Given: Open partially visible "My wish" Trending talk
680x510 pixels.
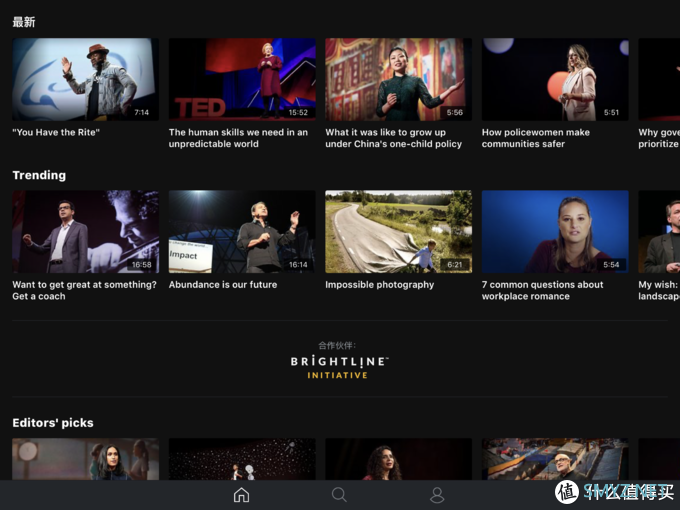Looking at the screenshot, I should pyautogui.click(x=659, y=232).
